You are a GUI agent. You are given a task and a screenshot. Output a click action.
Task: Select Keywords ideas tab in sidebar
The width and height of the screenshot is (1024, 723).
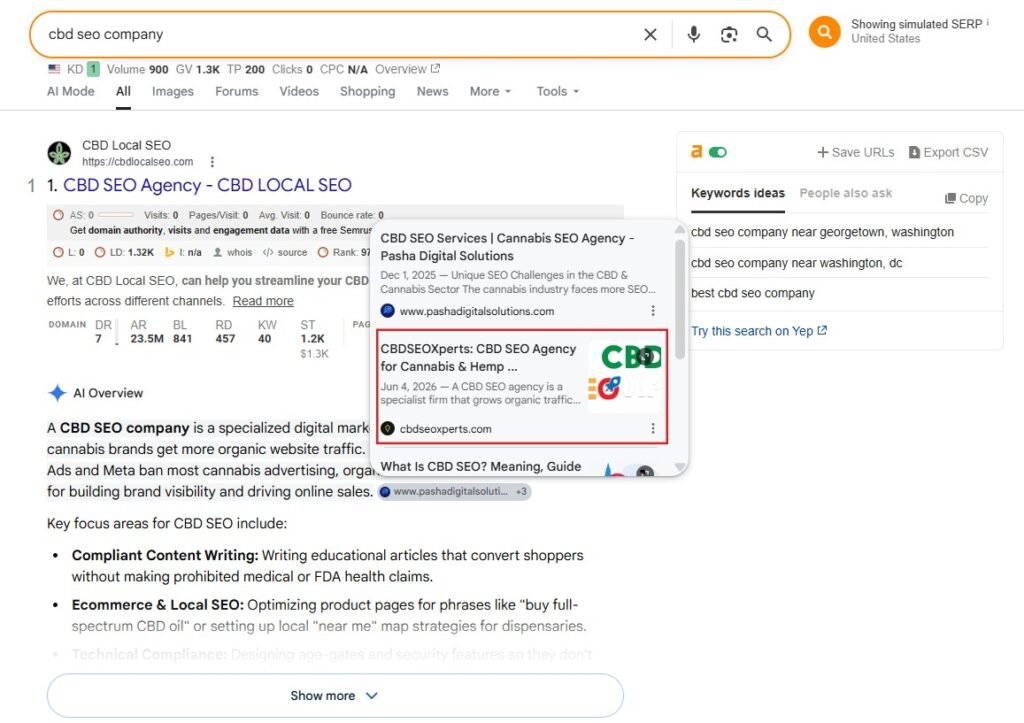coord(738,193)
